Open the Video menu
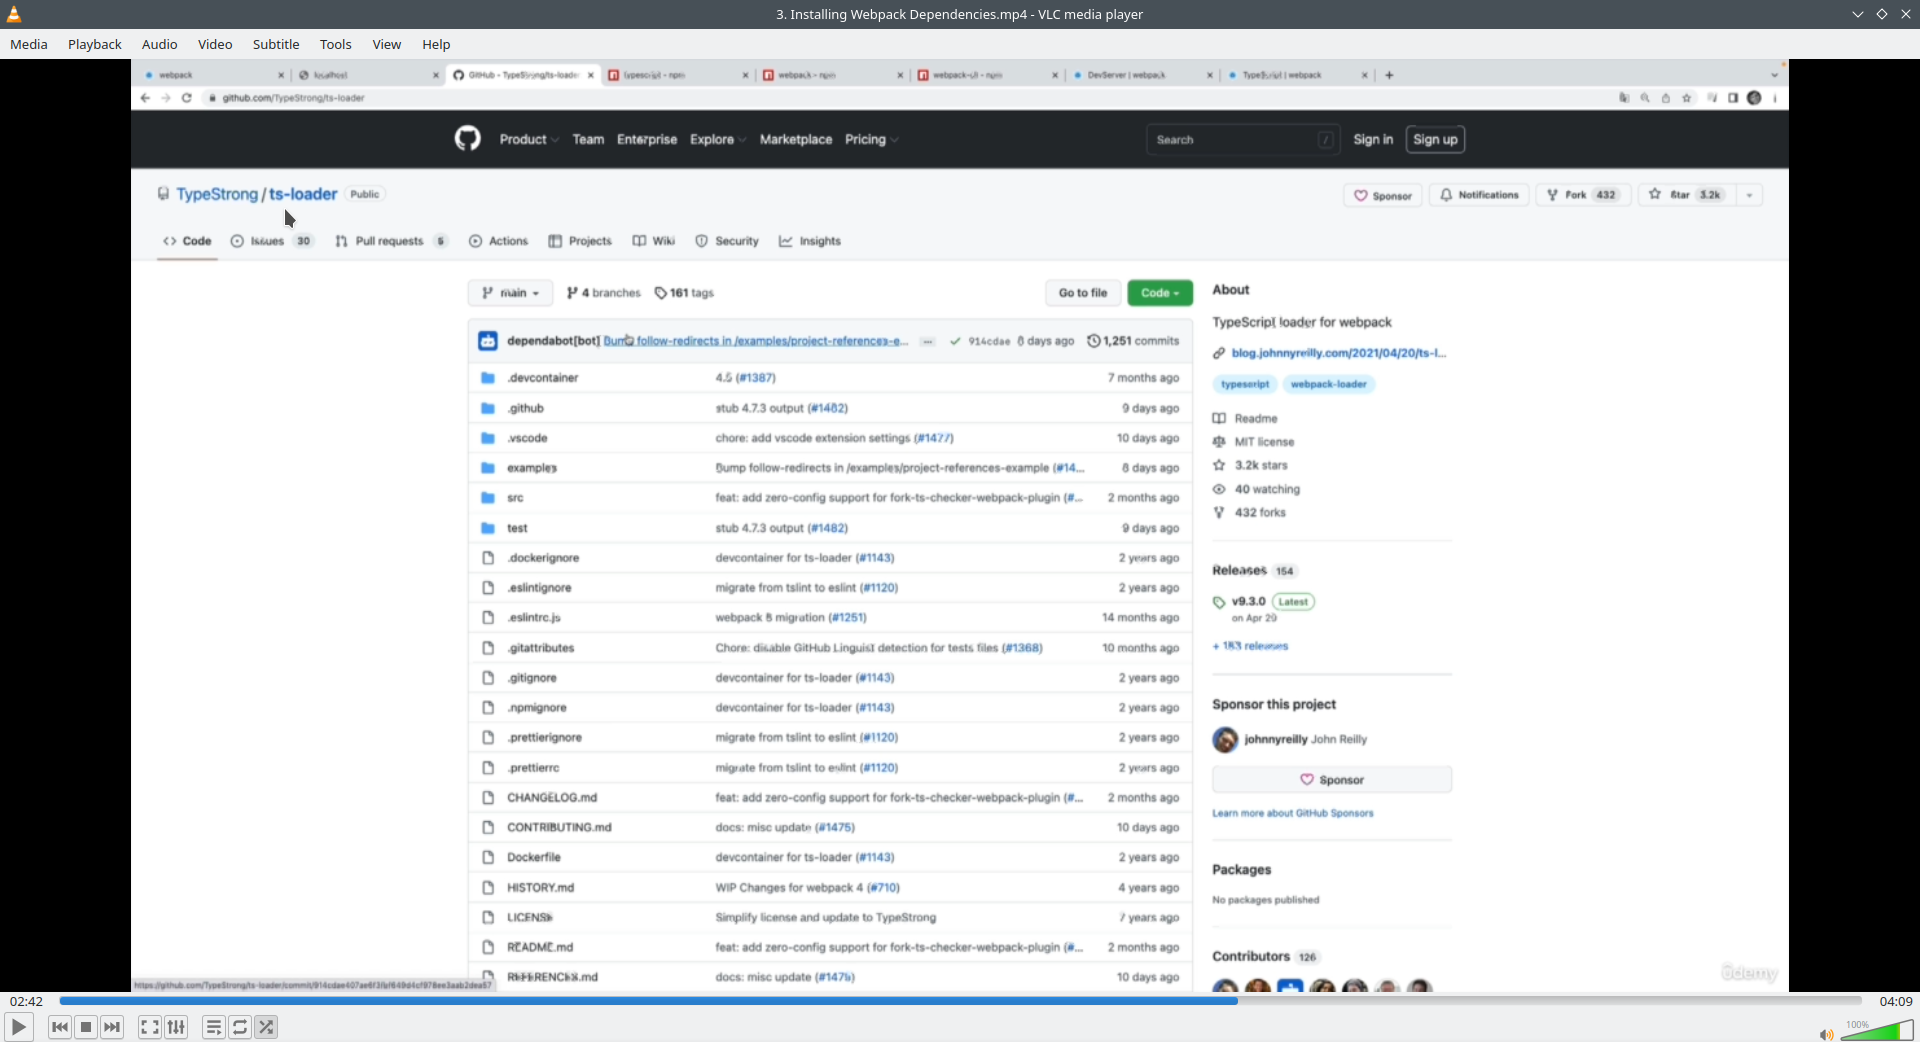1920x1042 pixels. 215,44
